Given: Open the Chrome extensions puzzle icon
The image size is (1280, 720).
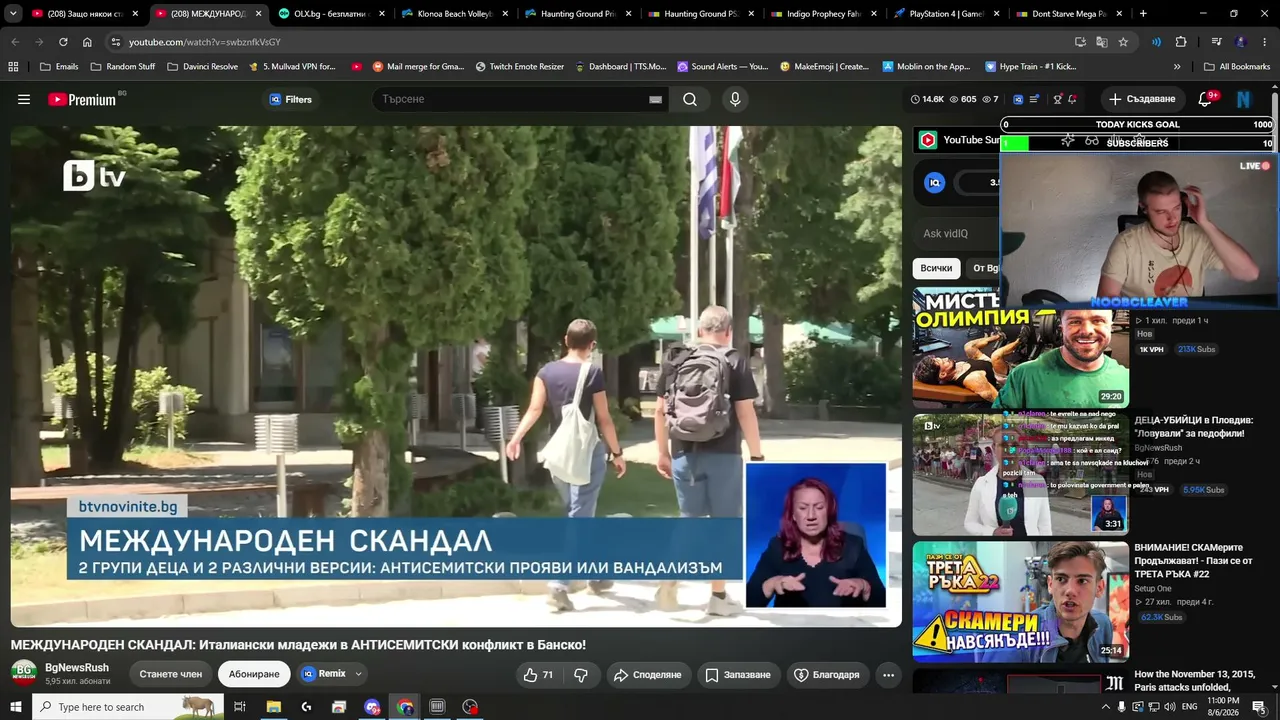Looking at the screenshot, I should point(1181,42).
